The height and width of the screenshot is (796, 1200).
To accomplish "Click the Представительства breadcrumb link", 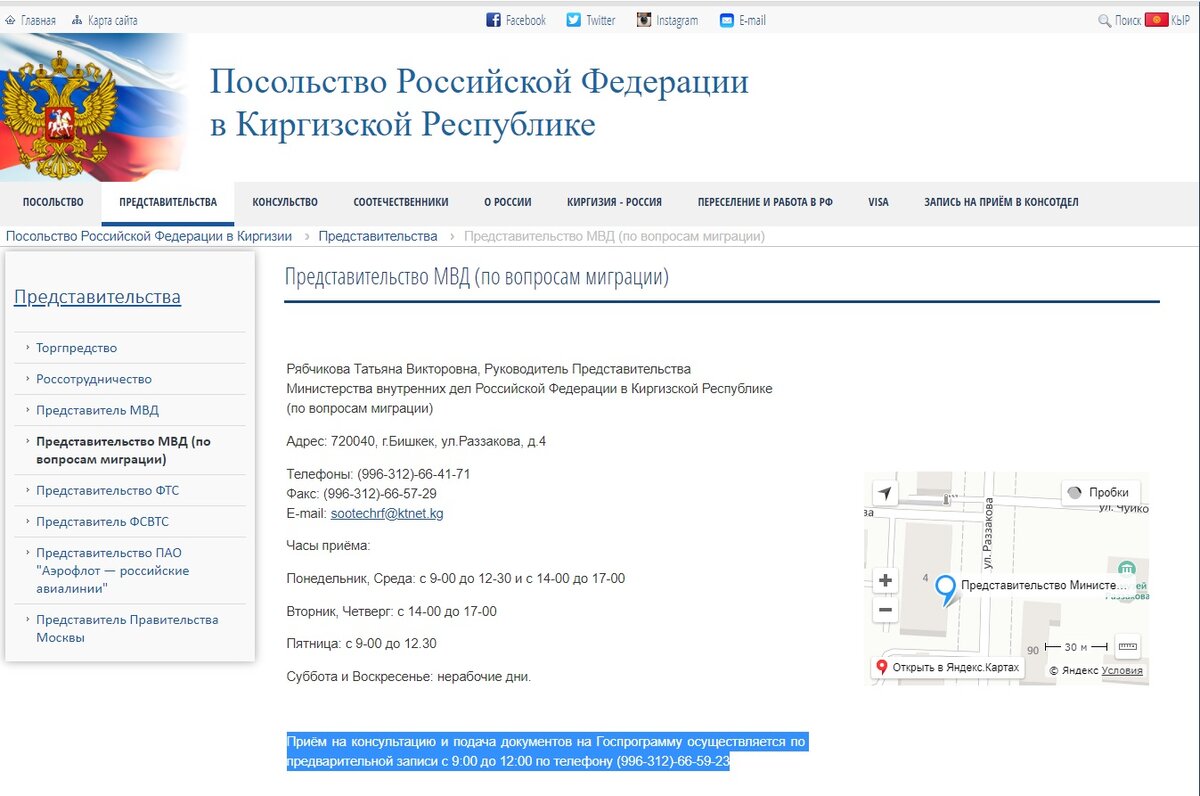I will [x=378, y=237].
